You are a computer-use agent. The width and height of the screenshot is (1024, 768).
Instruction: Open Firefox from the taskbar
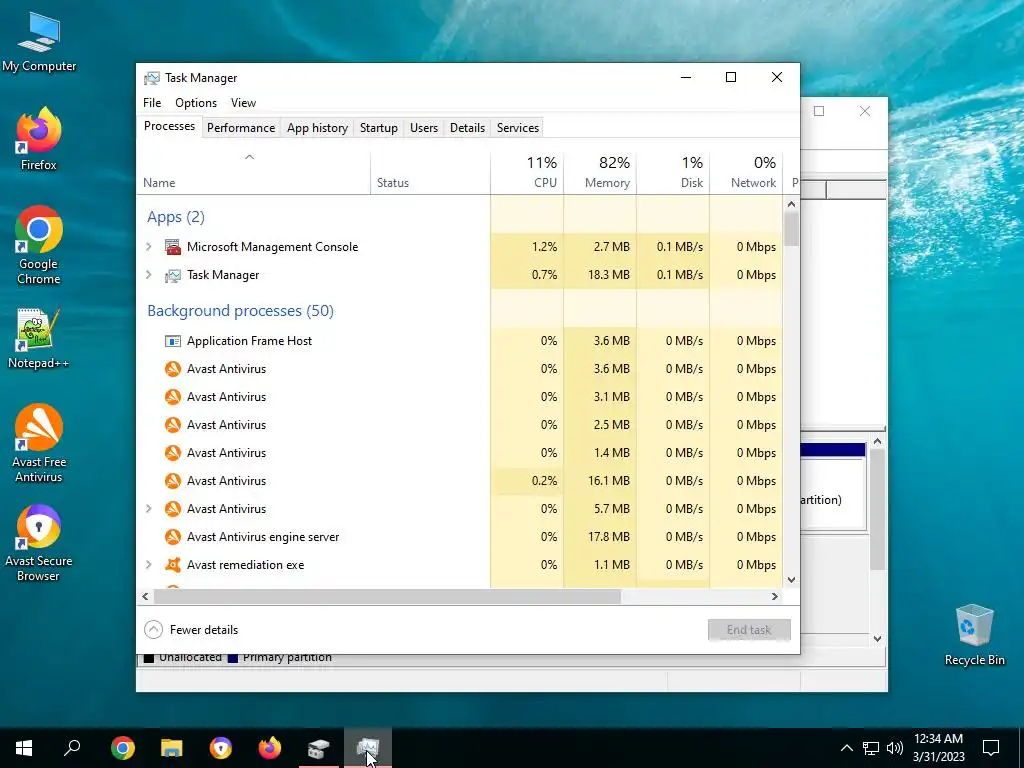pos(270,748)
